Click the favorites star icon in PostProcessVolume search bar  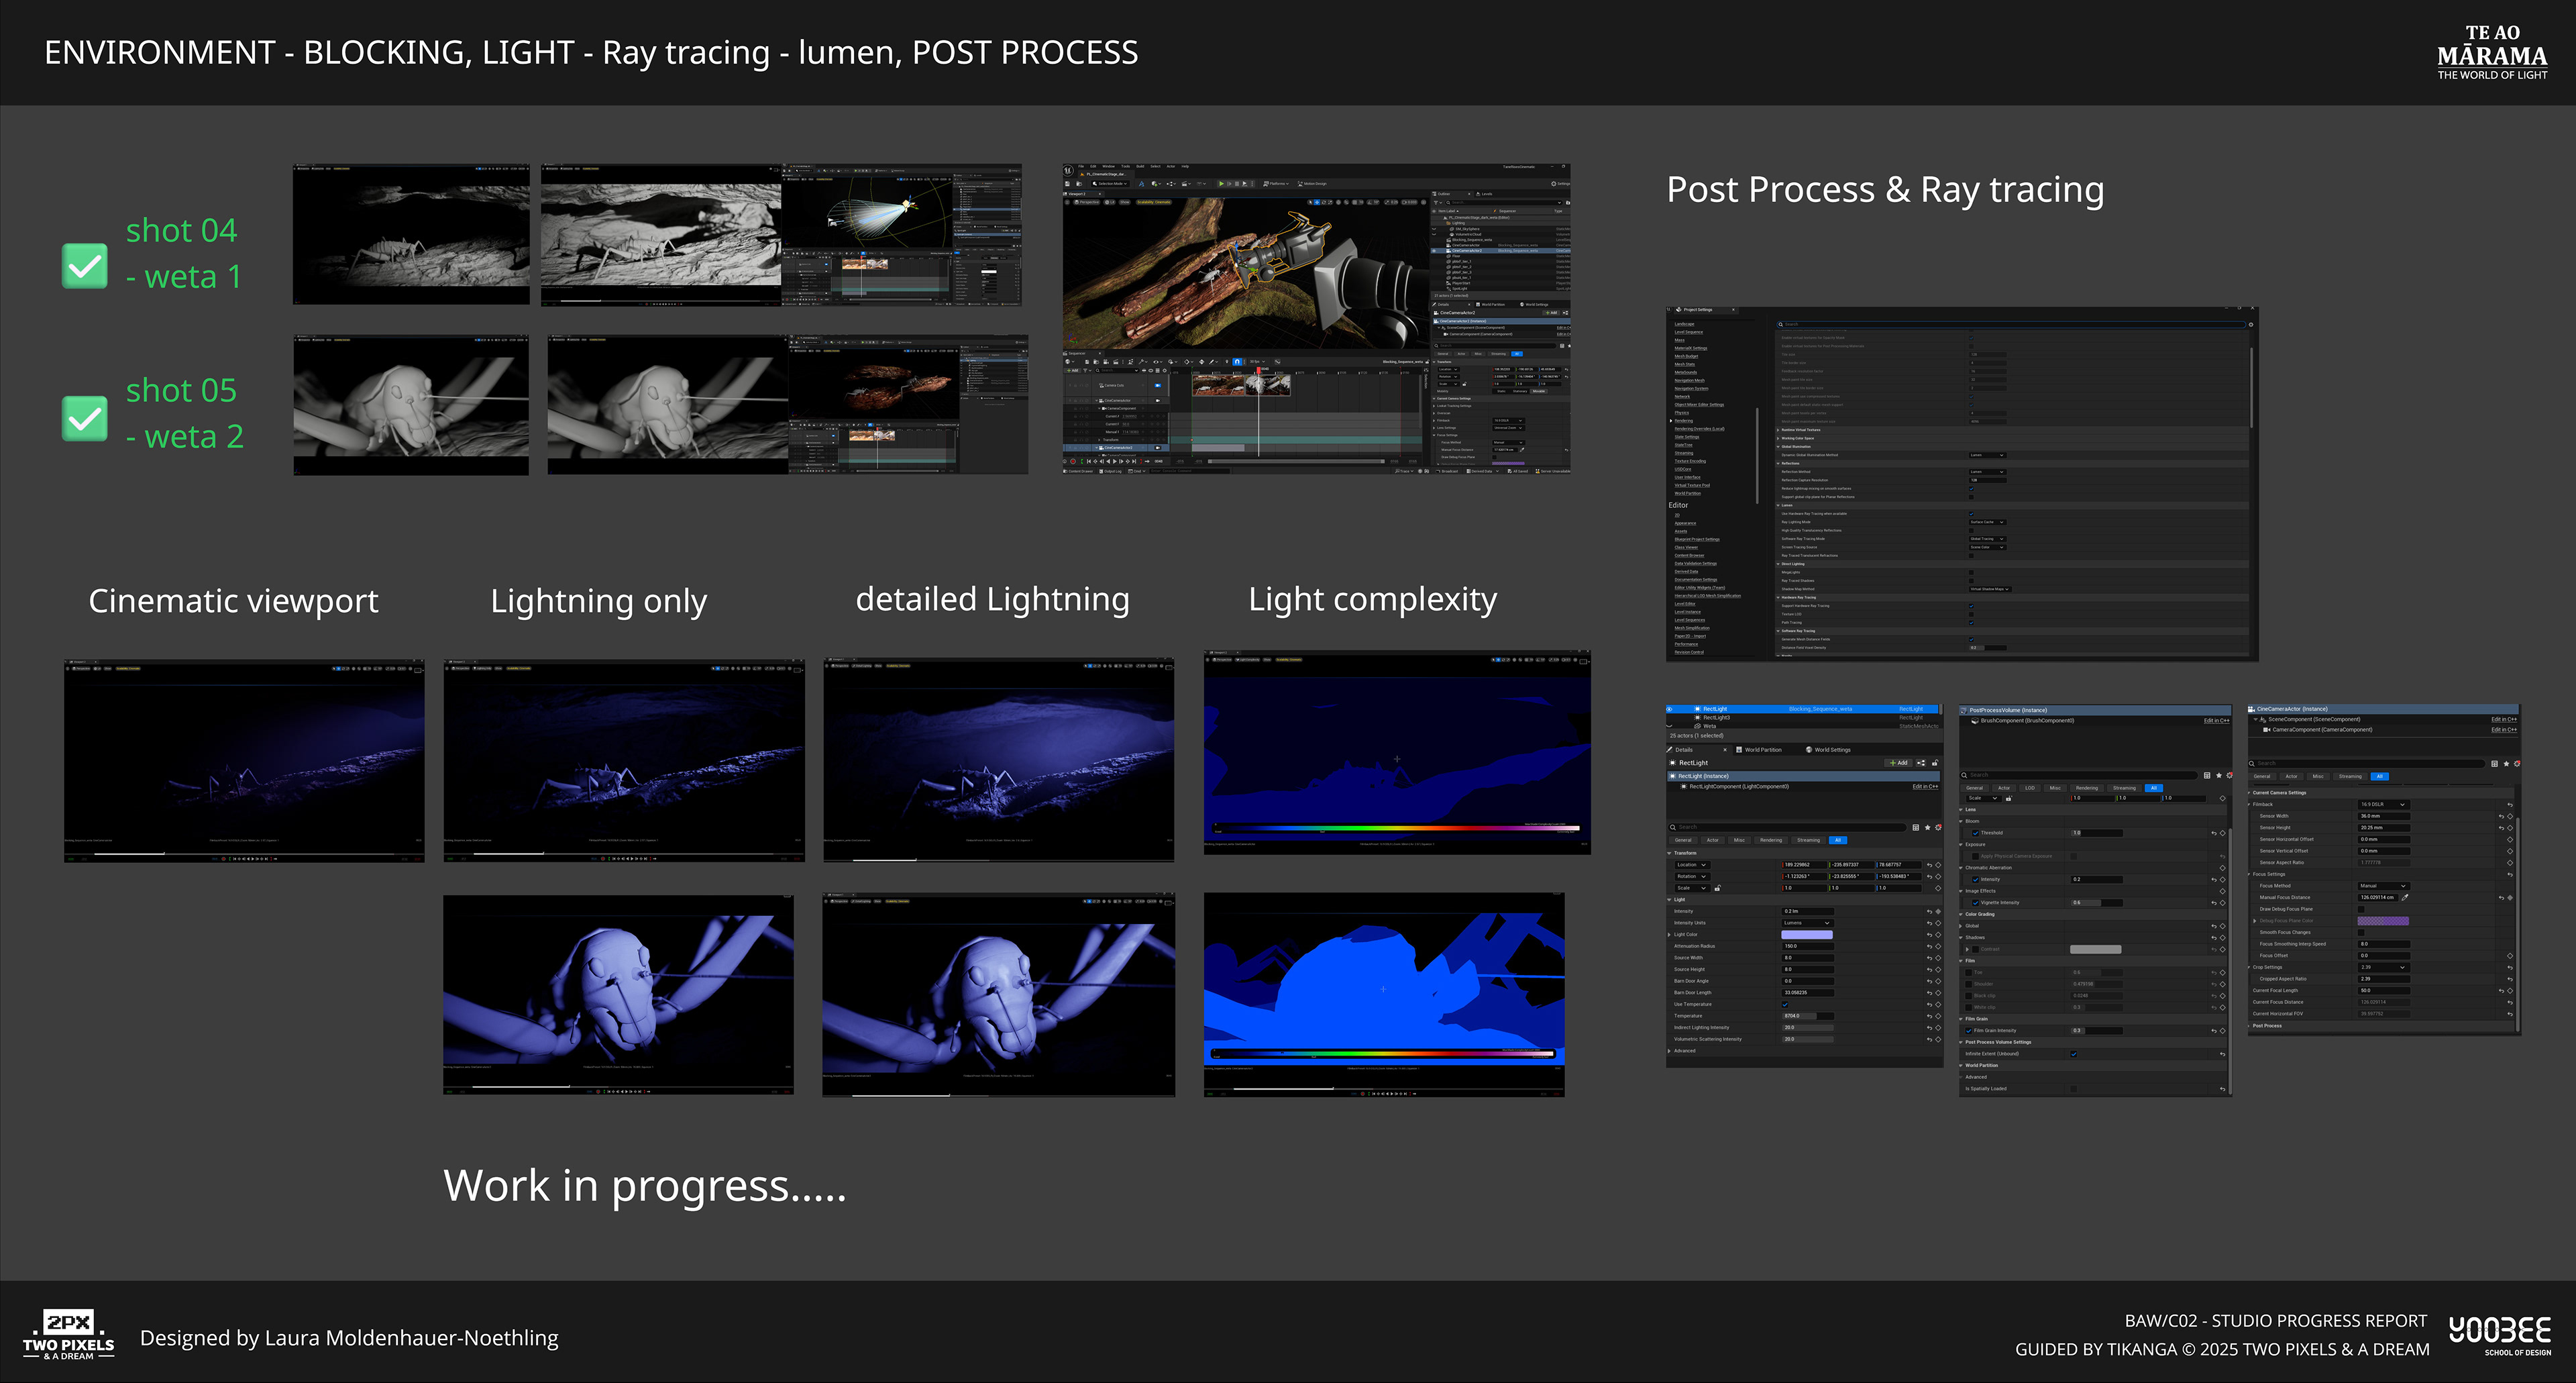click(2219, 775)
